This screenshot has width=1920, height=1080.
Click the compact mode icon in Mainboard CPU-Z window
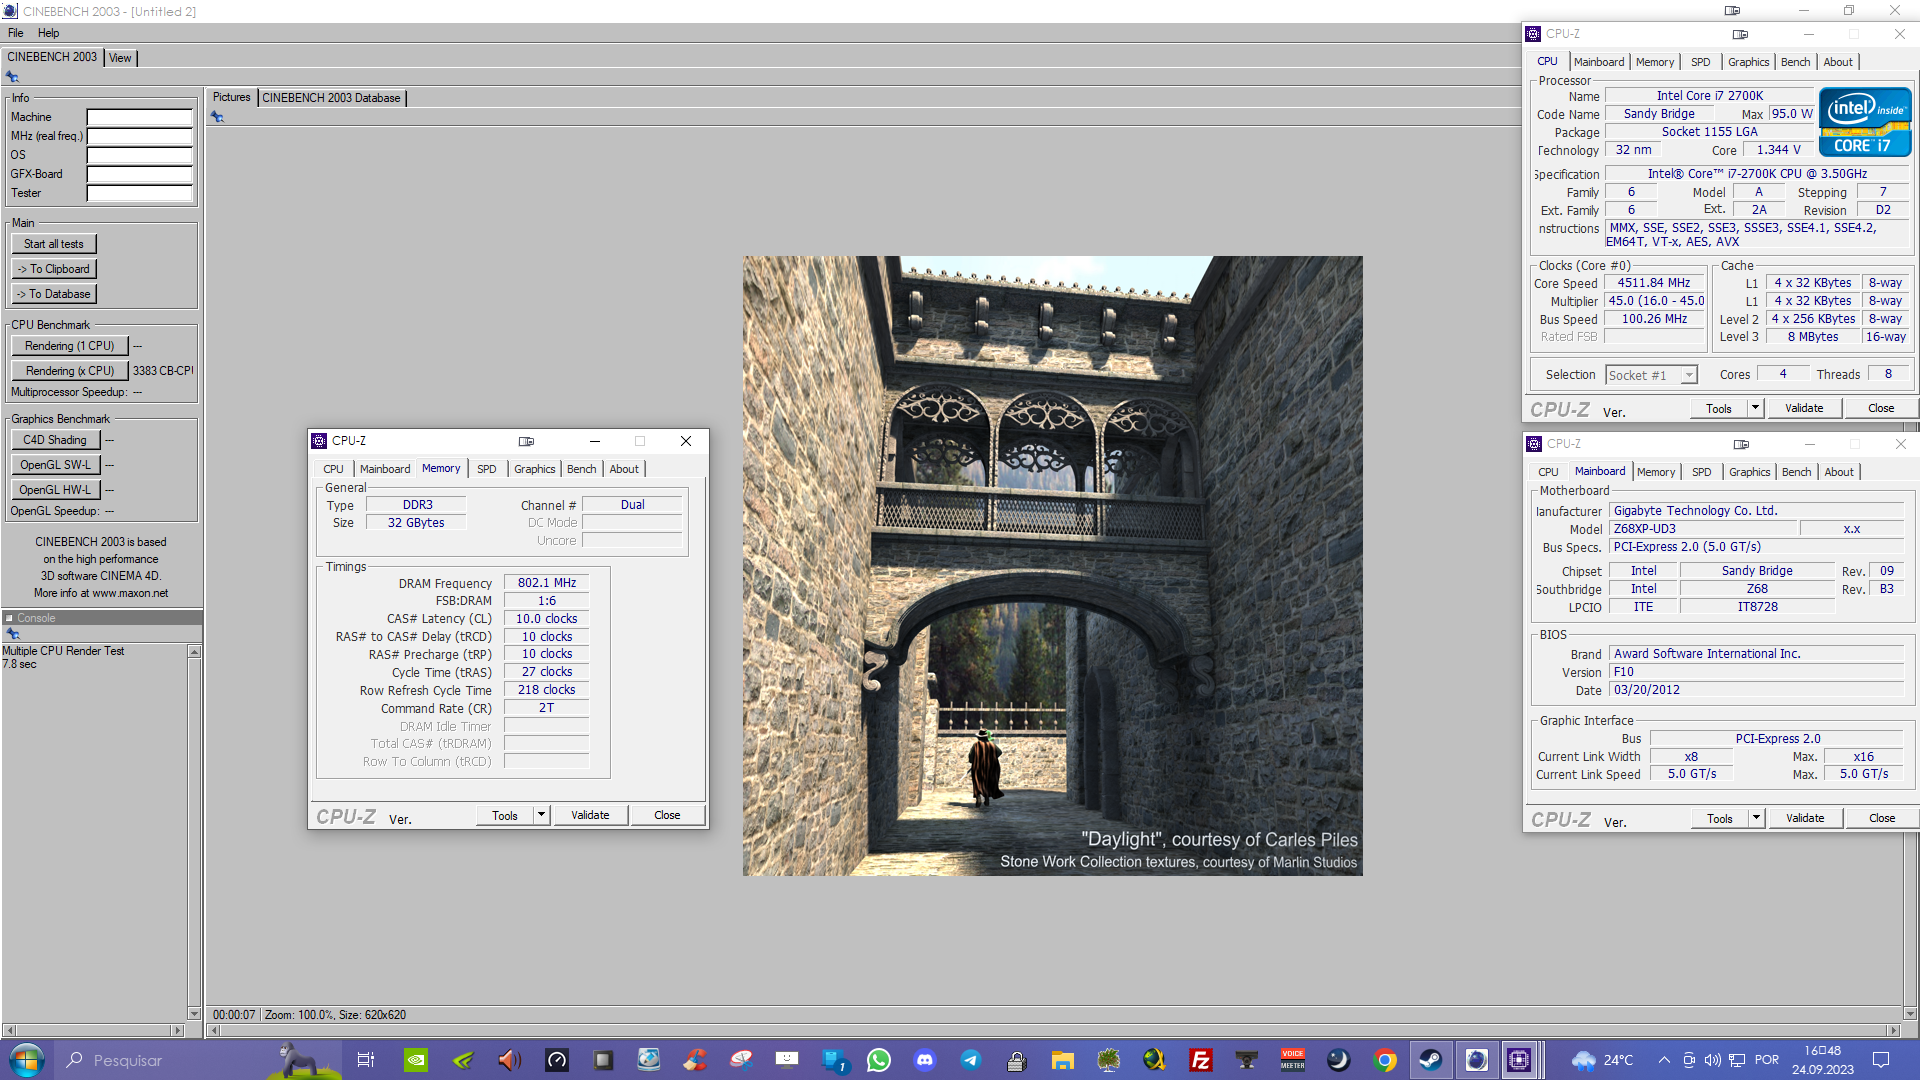(1741, 444)
